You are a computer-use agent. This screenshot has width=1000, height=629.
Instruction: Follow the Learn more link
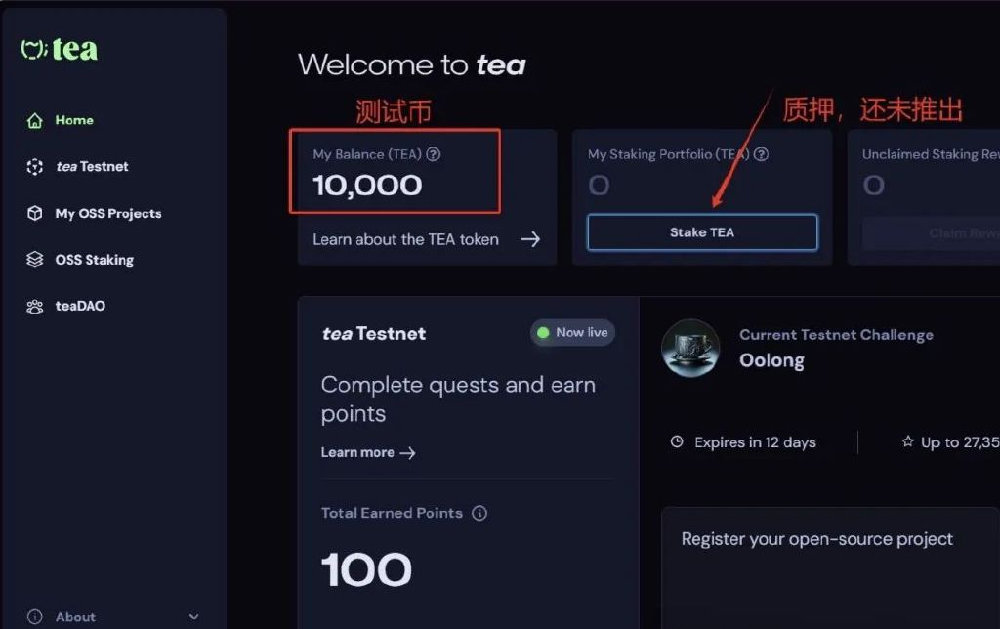(x=368, y=452)
